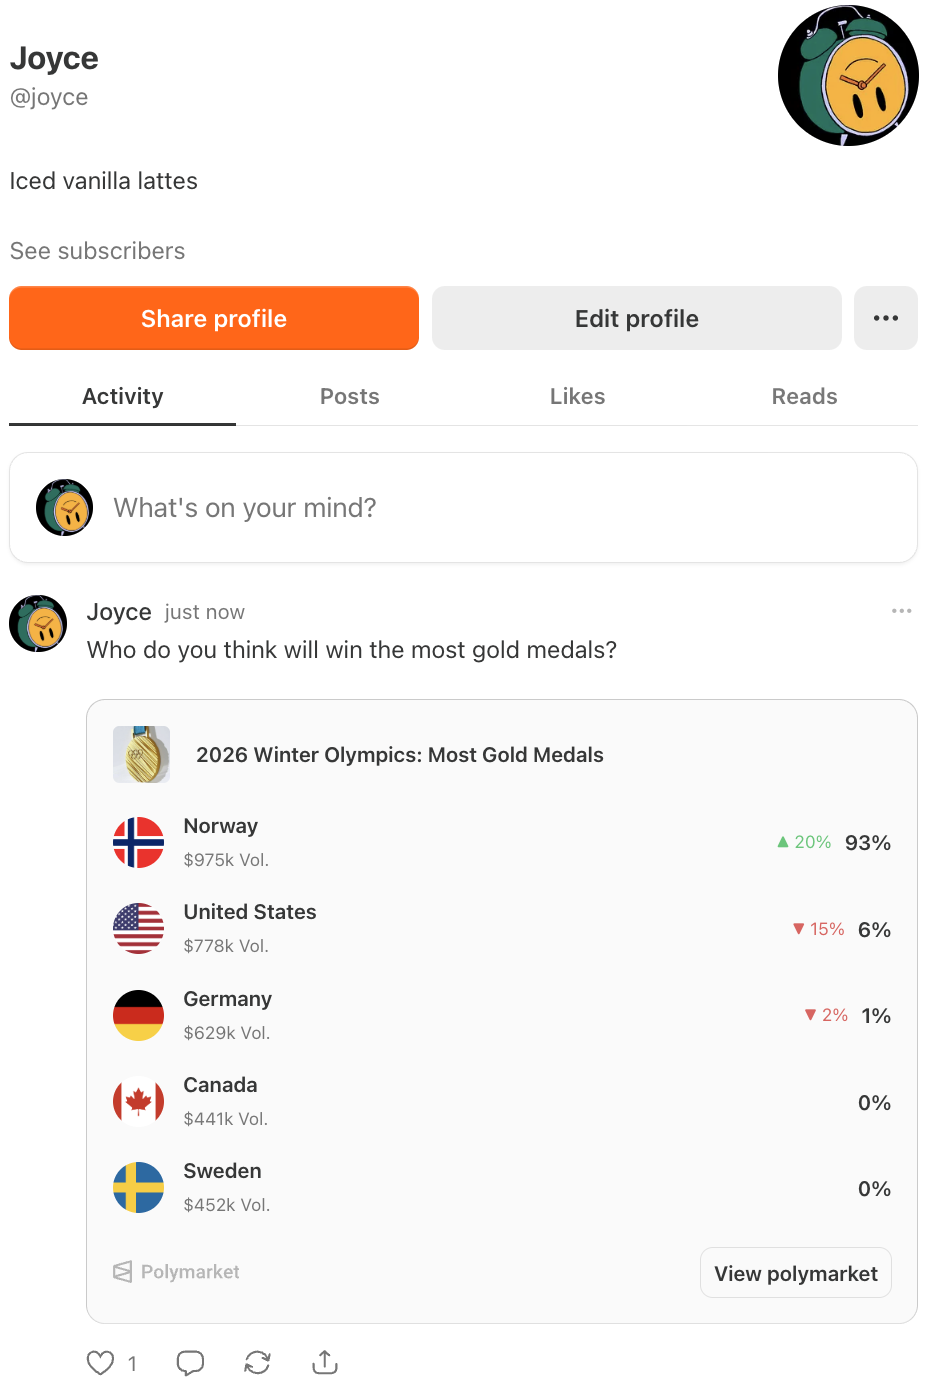Click the Norway flag icon
Screen dimensions: 940x1394
(x=139, y=842)
